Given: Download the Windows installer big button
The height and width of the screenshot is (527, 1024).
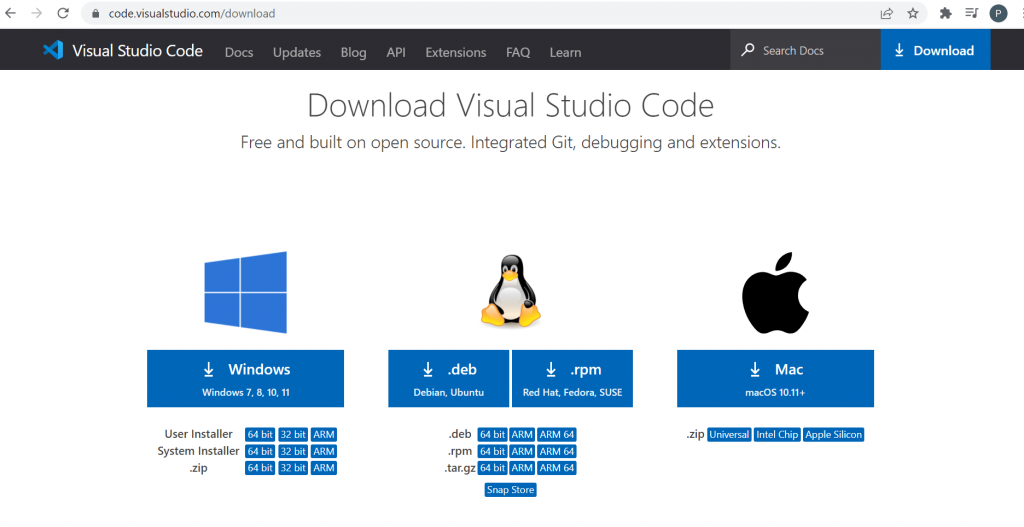Looking at the screenshot, I should pos(246,379).
